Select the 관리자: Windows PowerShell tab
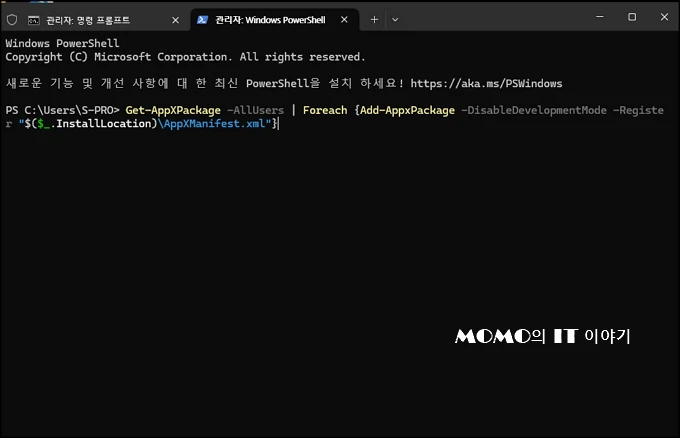Viewport: 680px width, 438px height. (274, 20)
